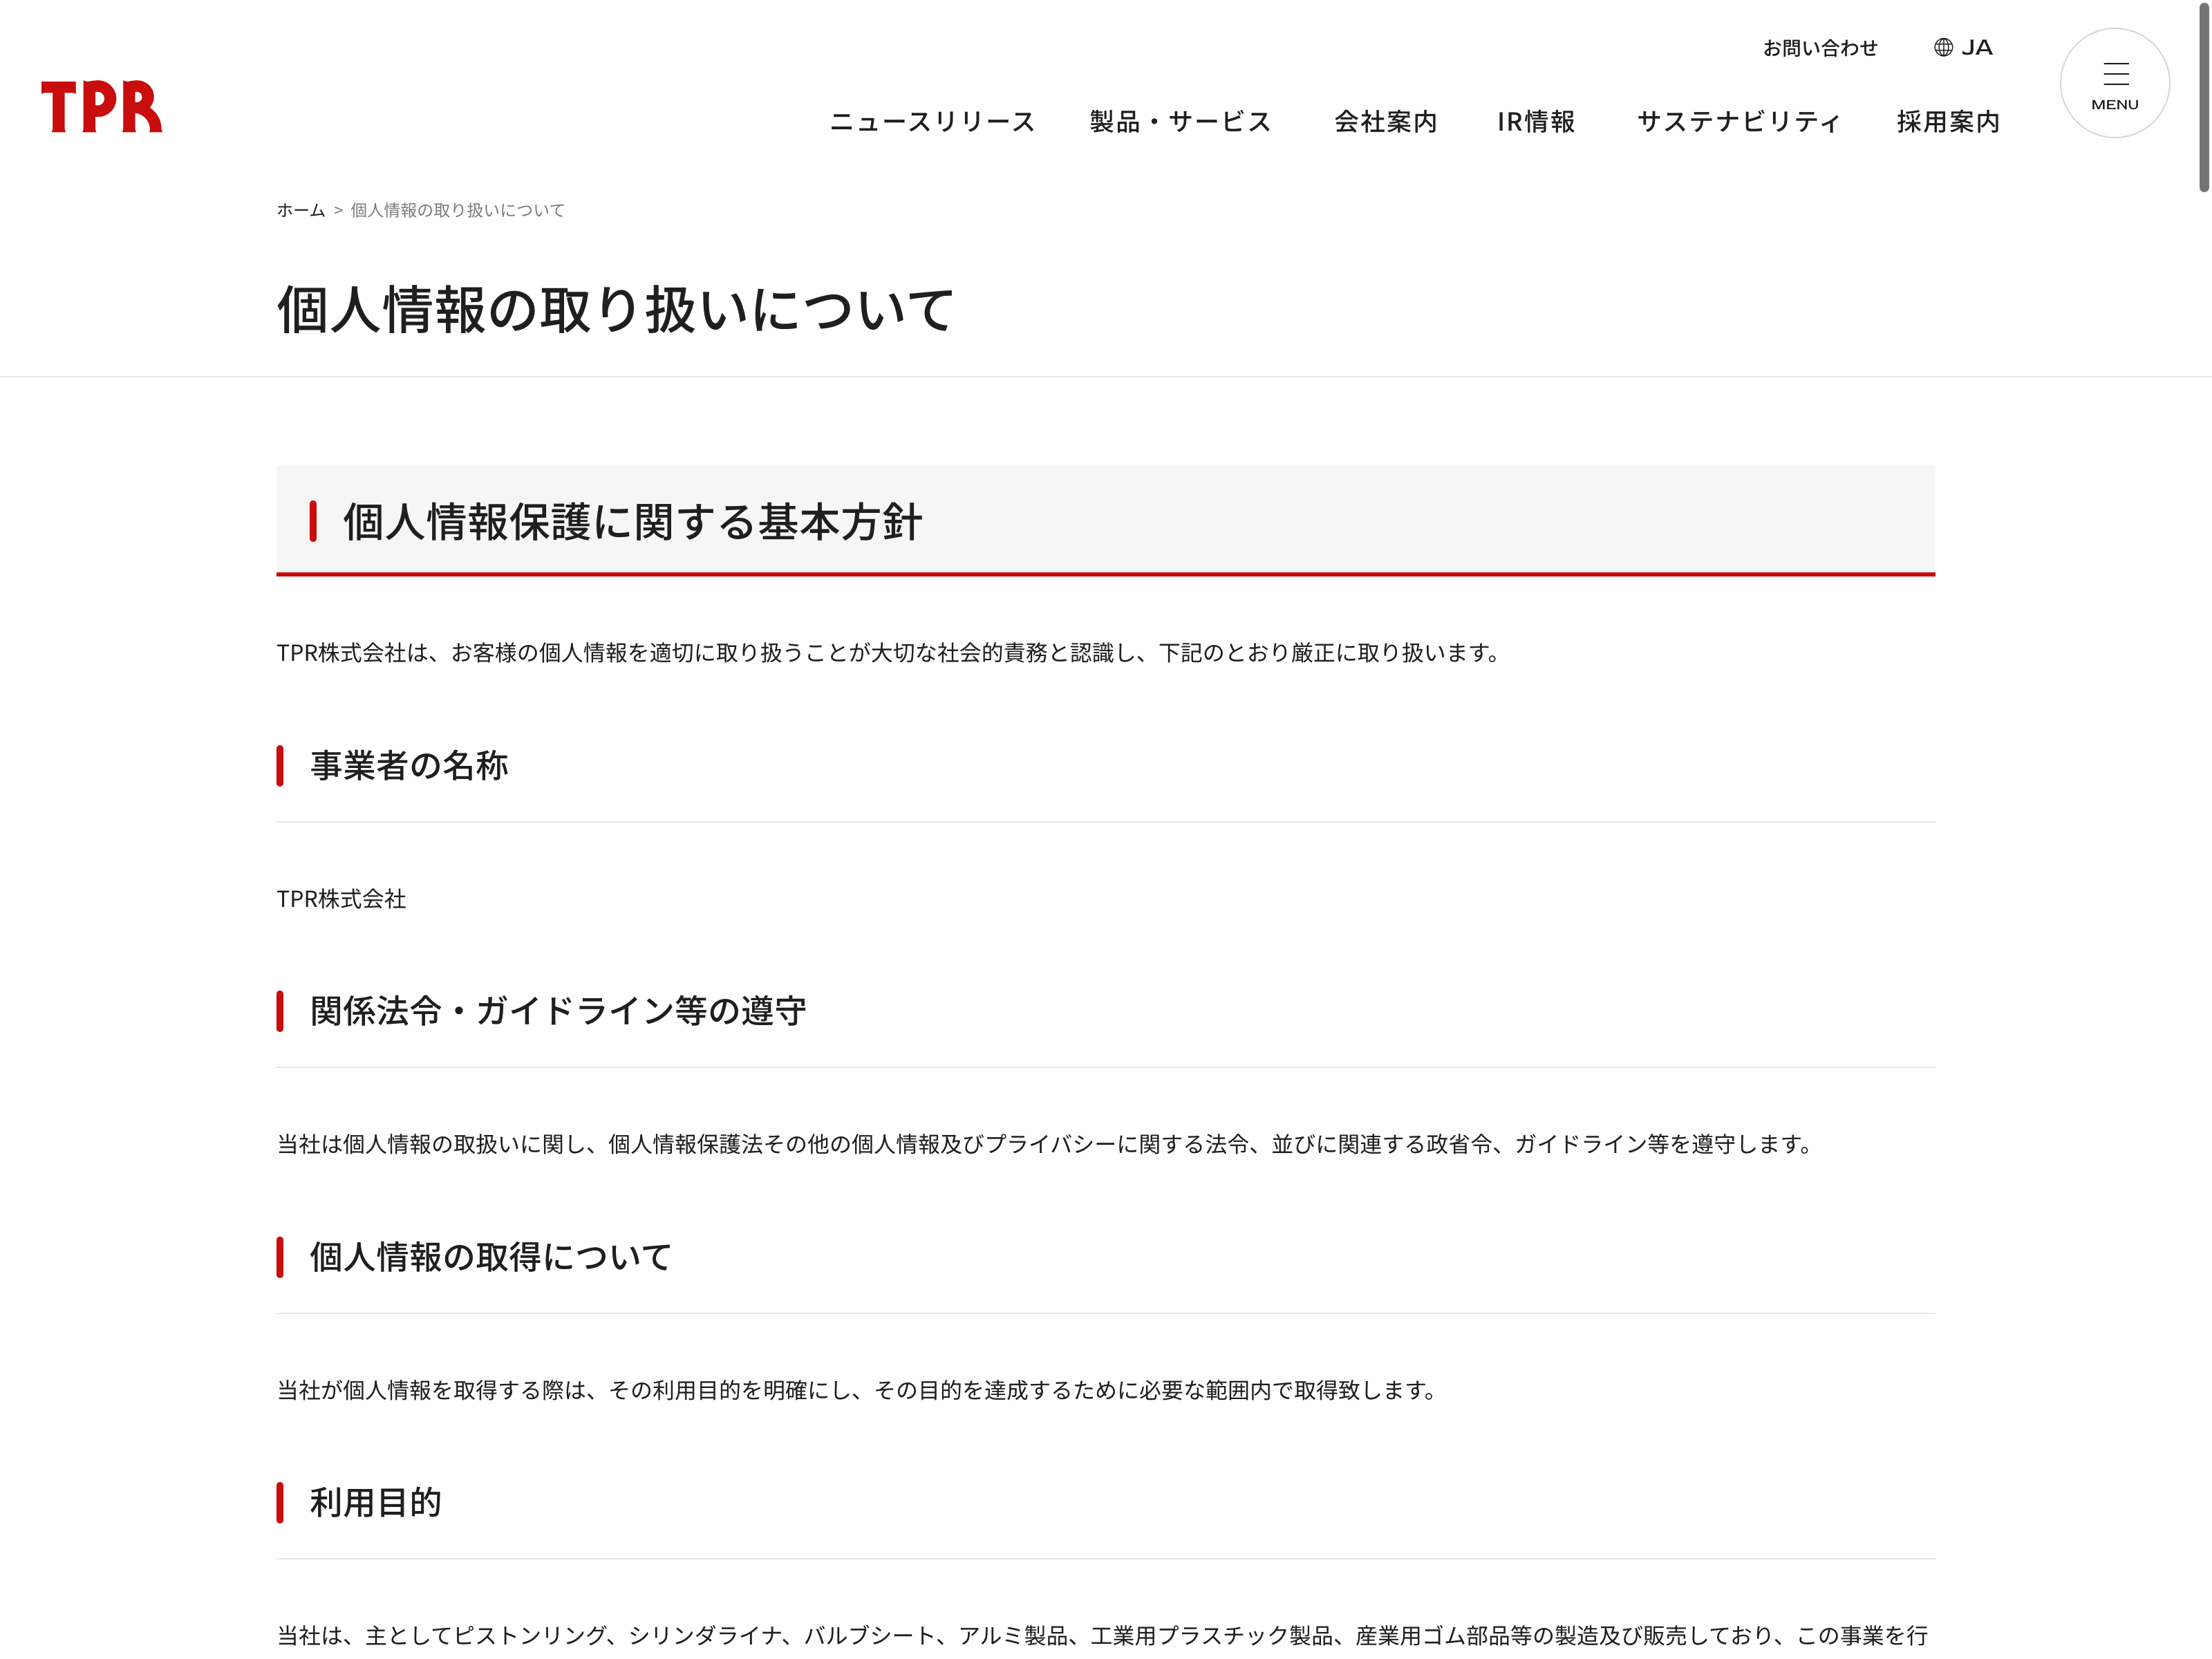Select the サステナビリティ navigation item

point(1738,122)
